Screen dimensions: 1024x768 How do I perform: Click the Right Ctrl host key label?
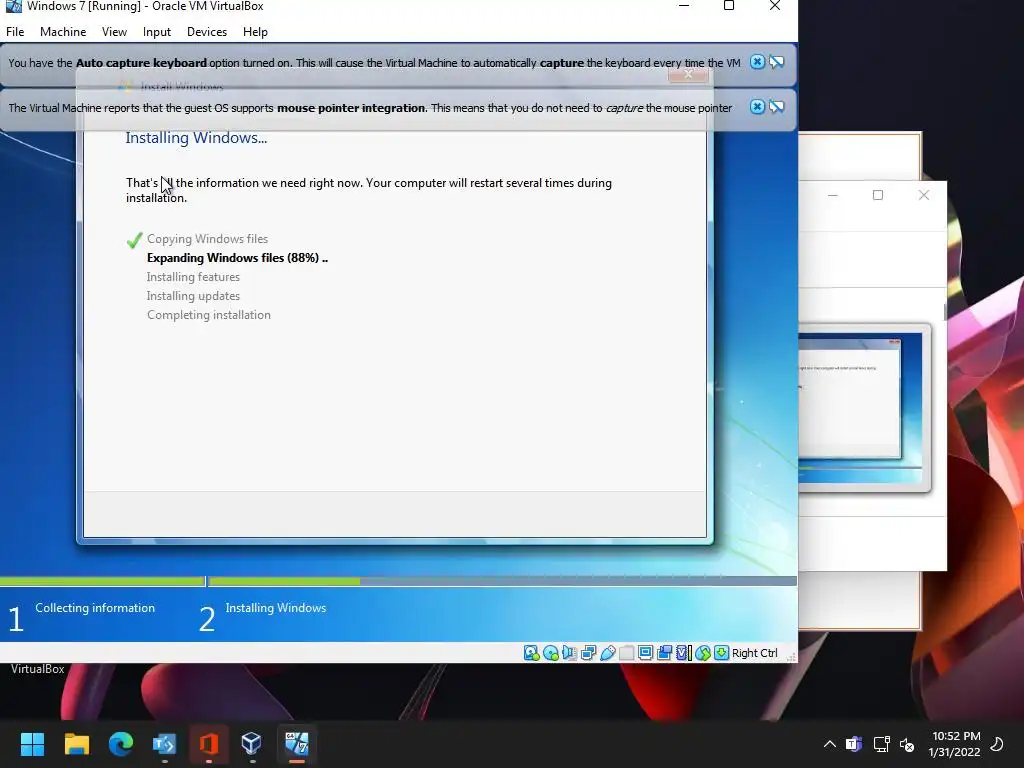tap(754, 653)
